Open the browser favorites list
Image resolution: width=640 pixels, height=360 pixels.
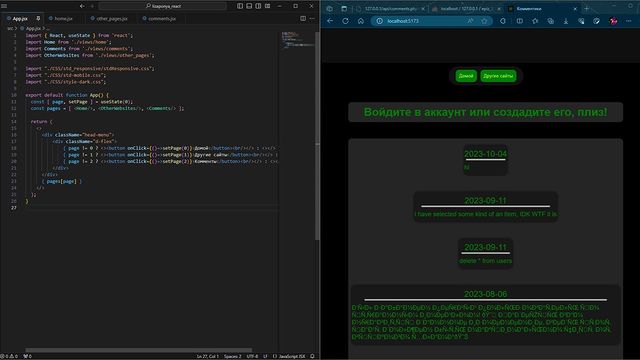pyautogui.click(x=535, y=21)
